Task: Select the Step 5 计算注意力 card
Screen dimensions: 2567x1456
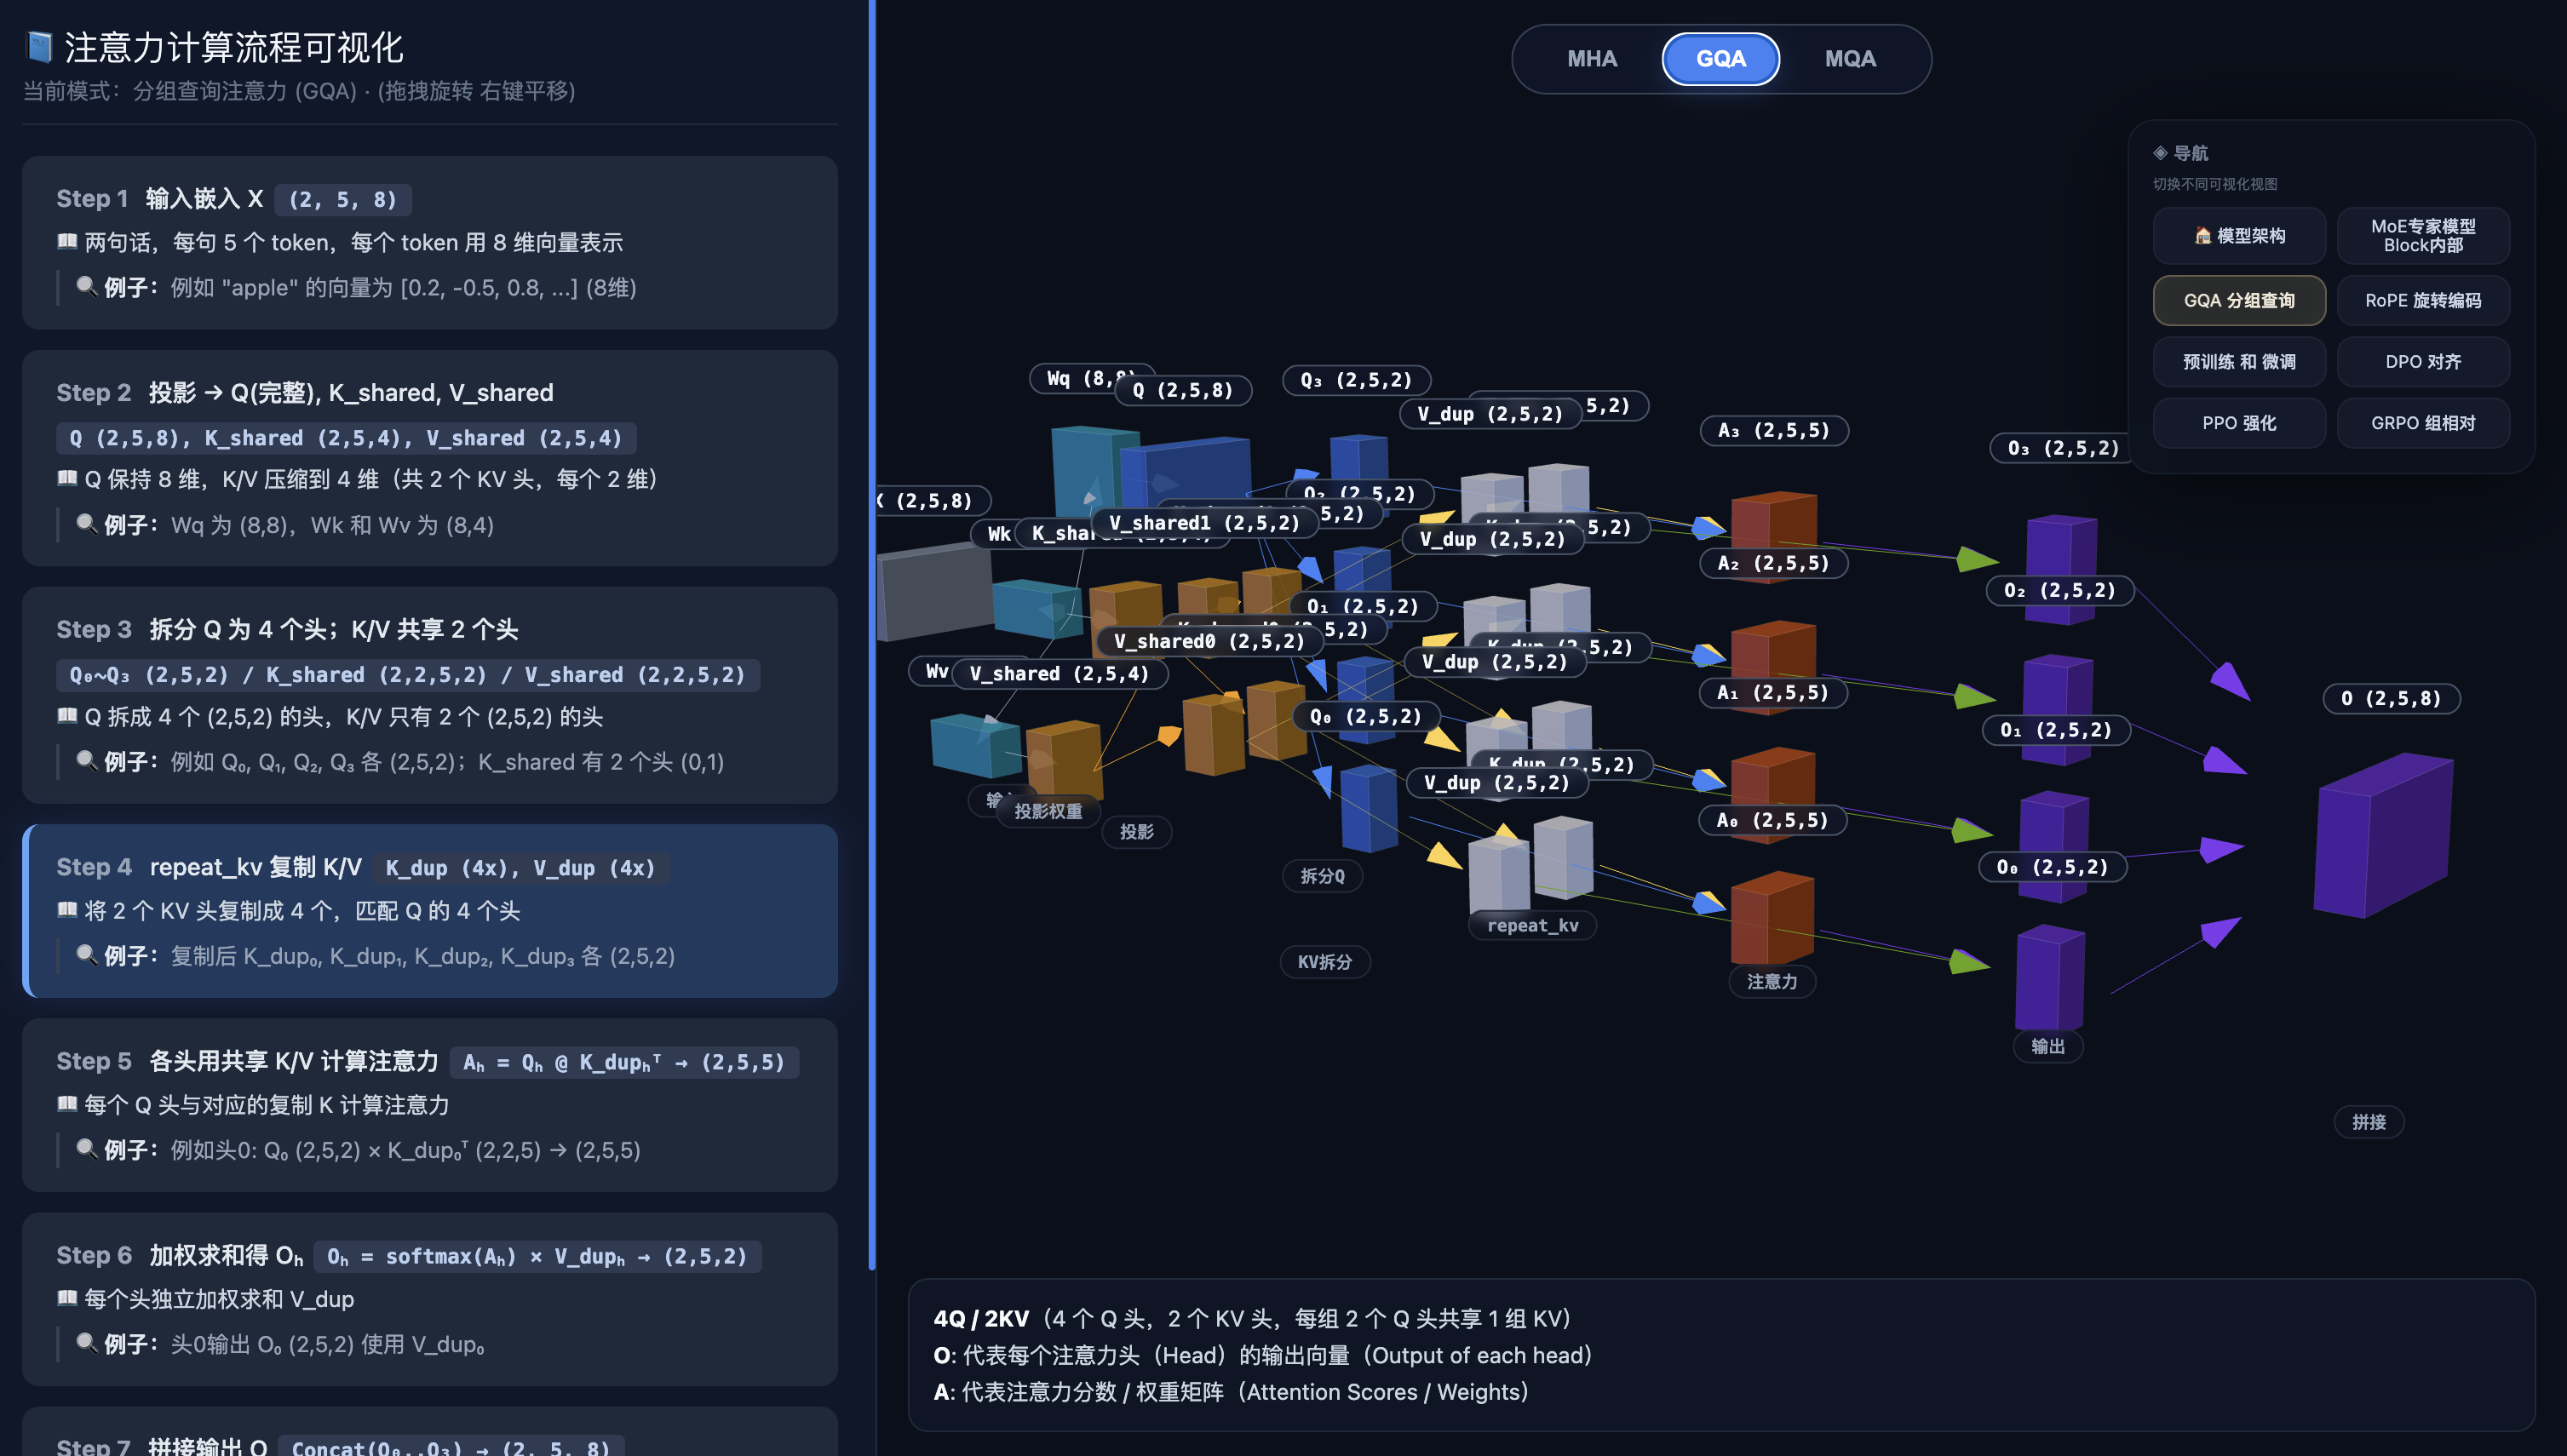Action: [x=430, y=1105]
